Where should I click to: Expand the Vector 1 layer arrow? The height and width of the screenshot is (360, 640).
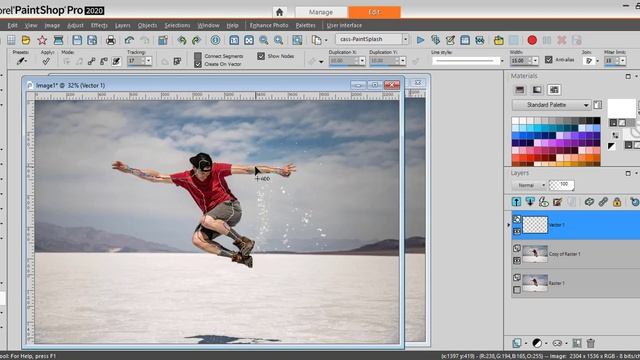point(509,225)
